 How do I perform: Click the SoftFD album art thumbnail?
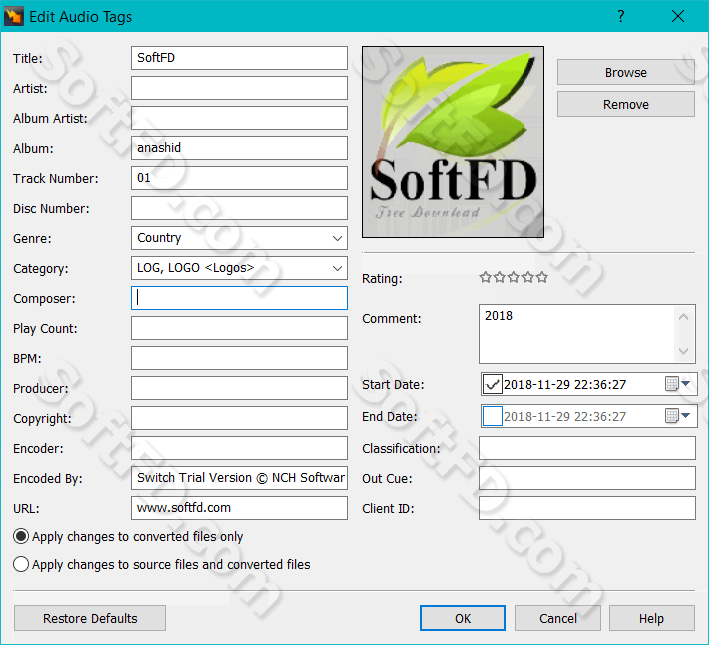(453, 142)
